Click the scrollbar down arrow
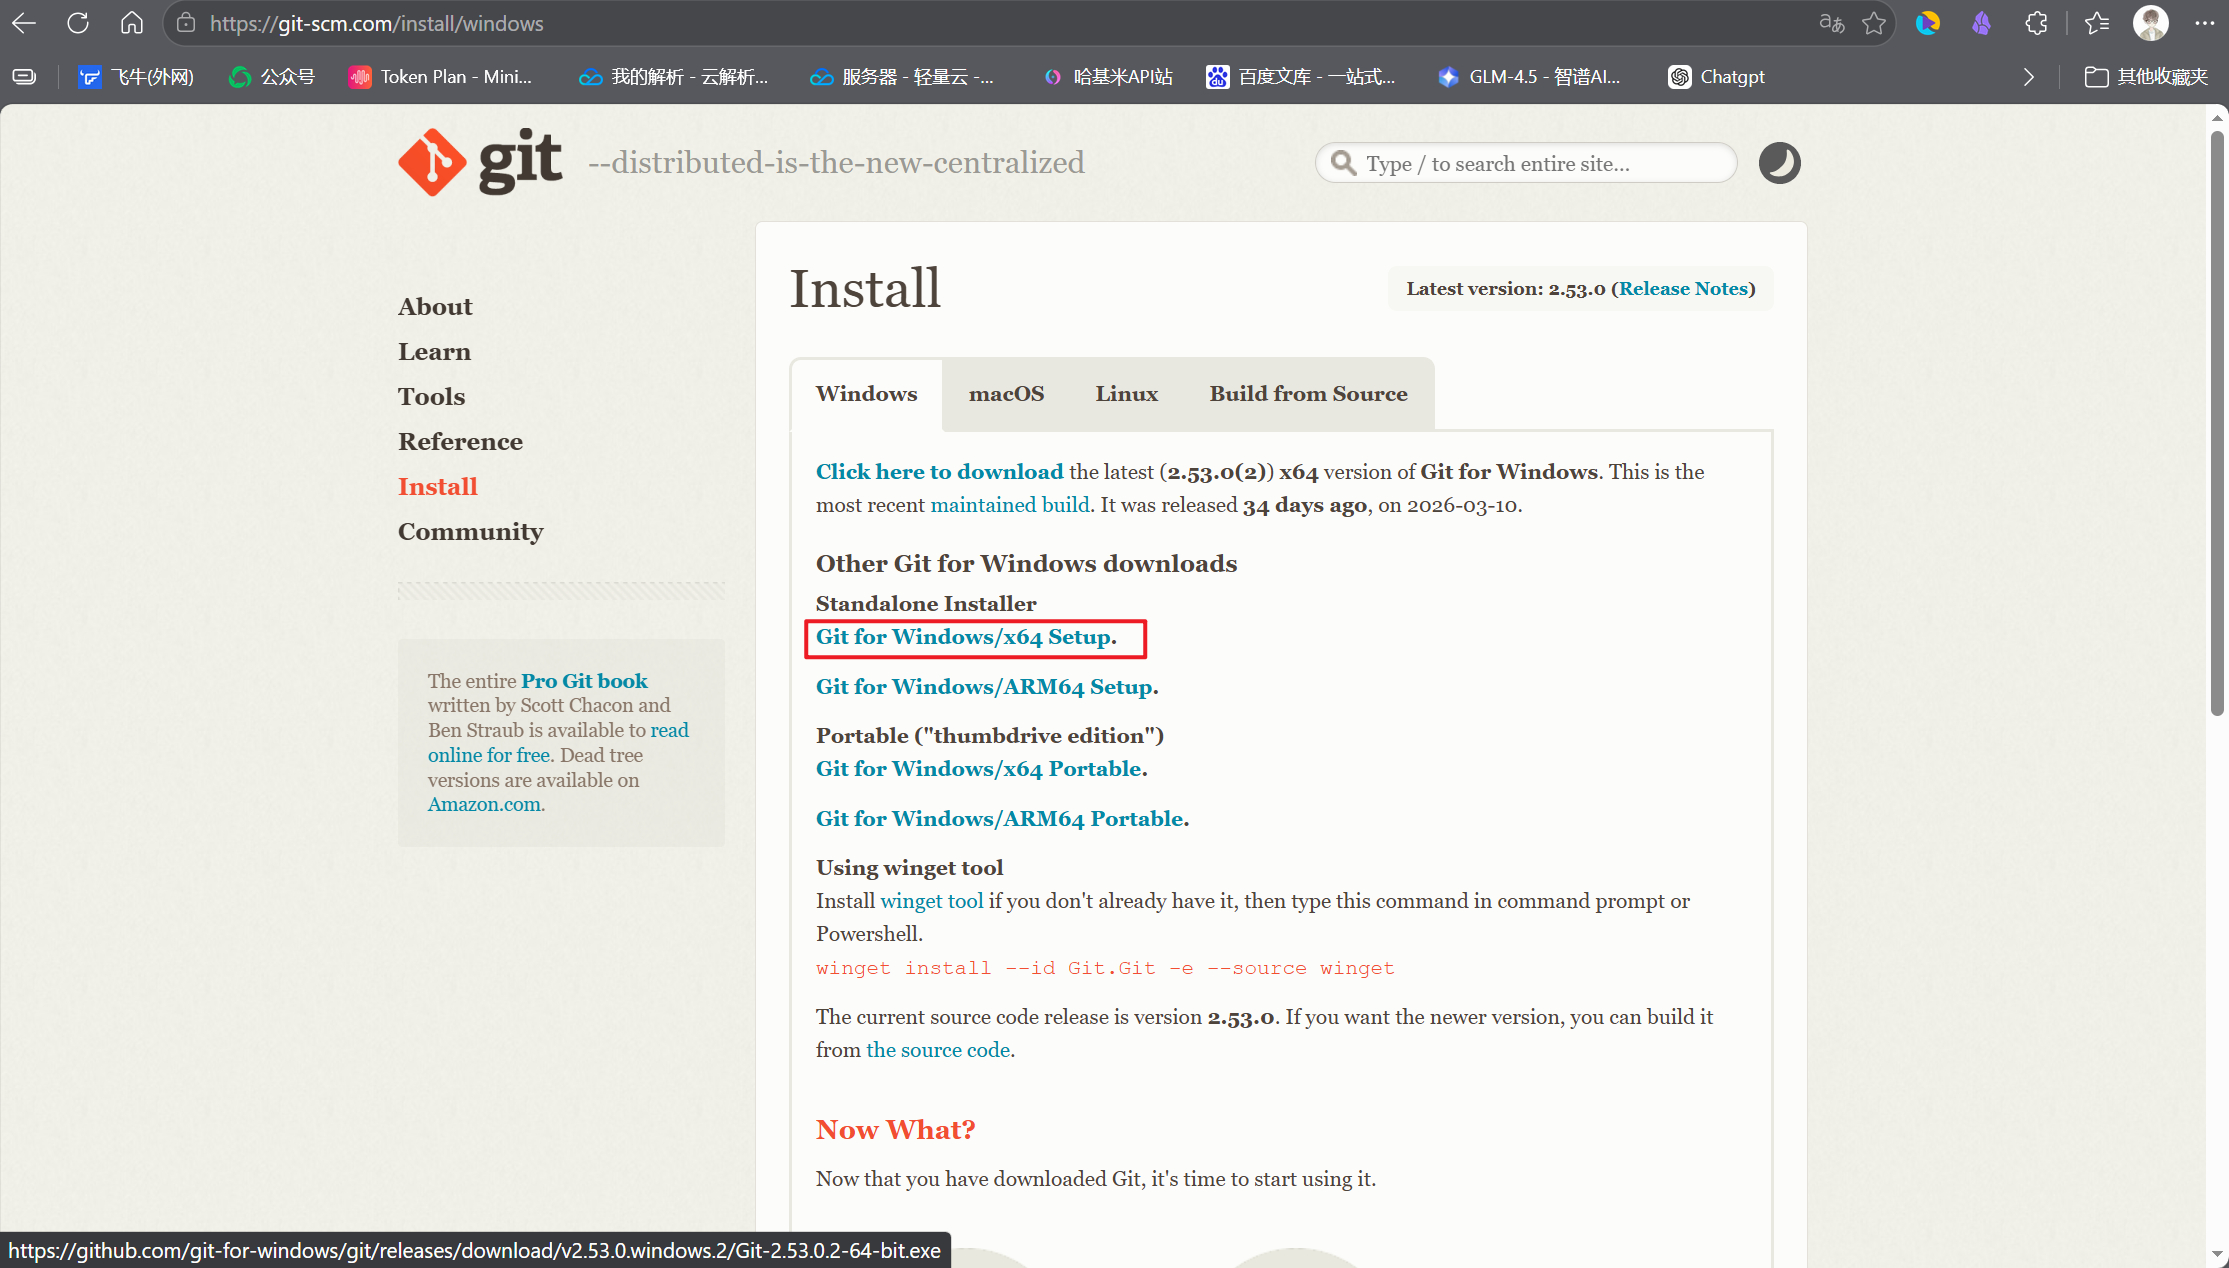Image resolution: width=2229 pixels, height=1268 pixels. click(x=2217, y=1254)
